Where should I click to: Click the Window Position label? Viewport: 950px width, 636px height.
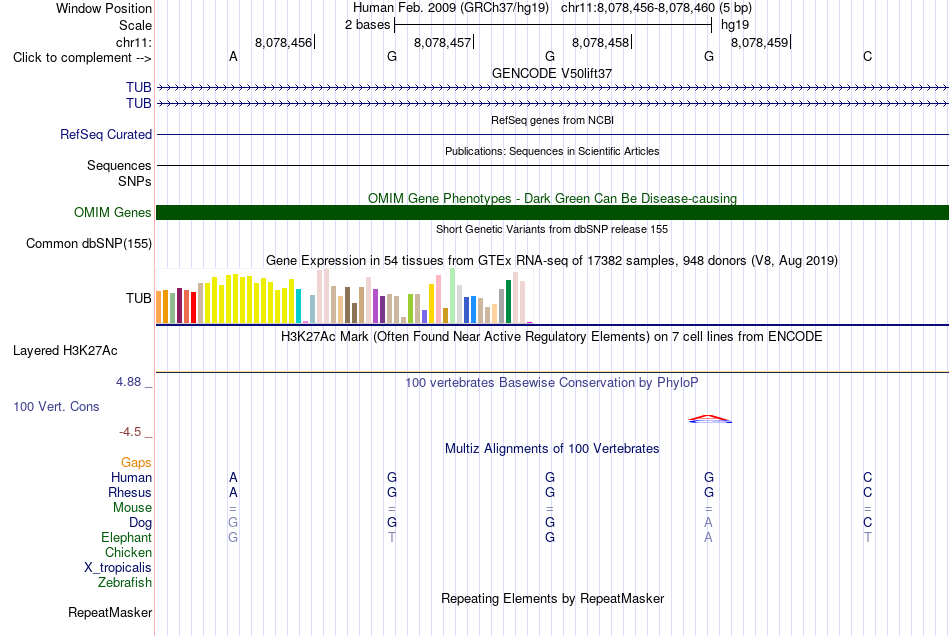click(104, 8)
